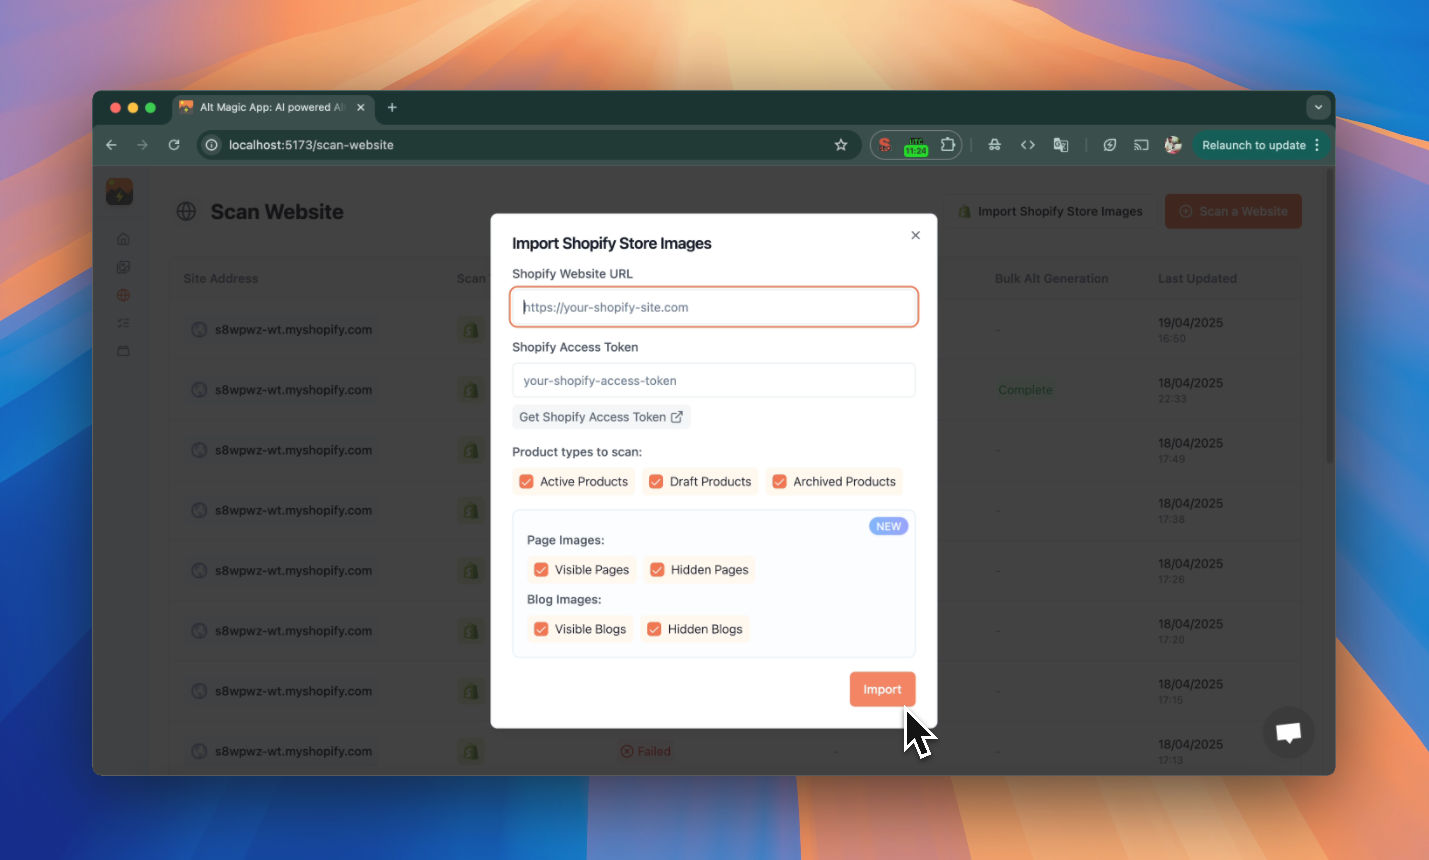Click the red S extension icon
This screenshot has width=1429, height=860.
(885, 145)
